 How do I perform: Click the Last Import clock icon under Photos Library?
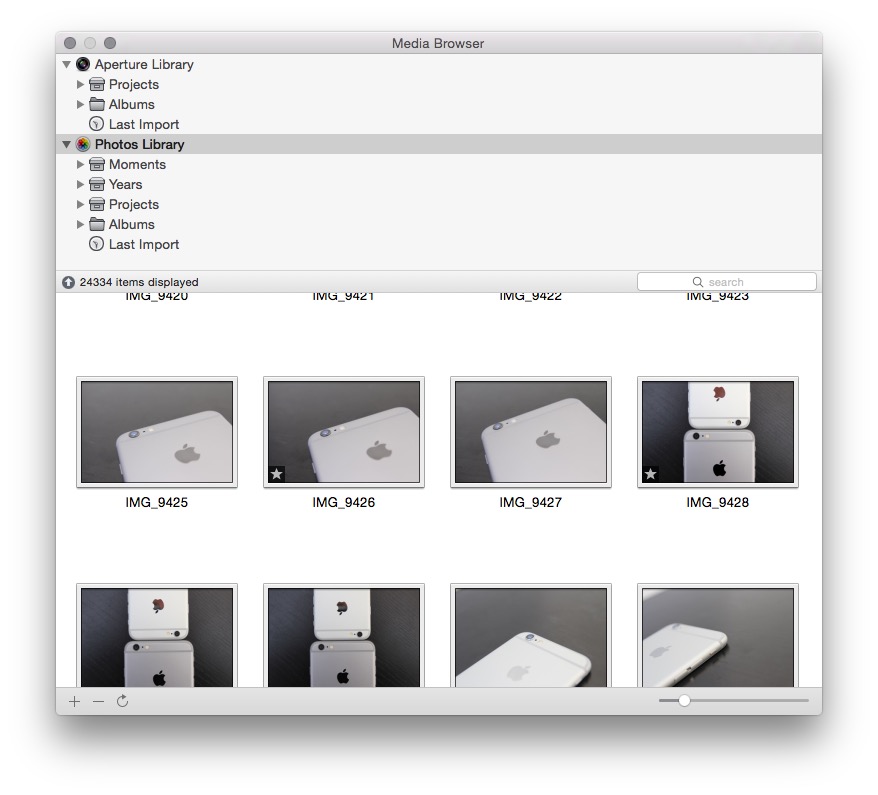[x=96, y=244]
